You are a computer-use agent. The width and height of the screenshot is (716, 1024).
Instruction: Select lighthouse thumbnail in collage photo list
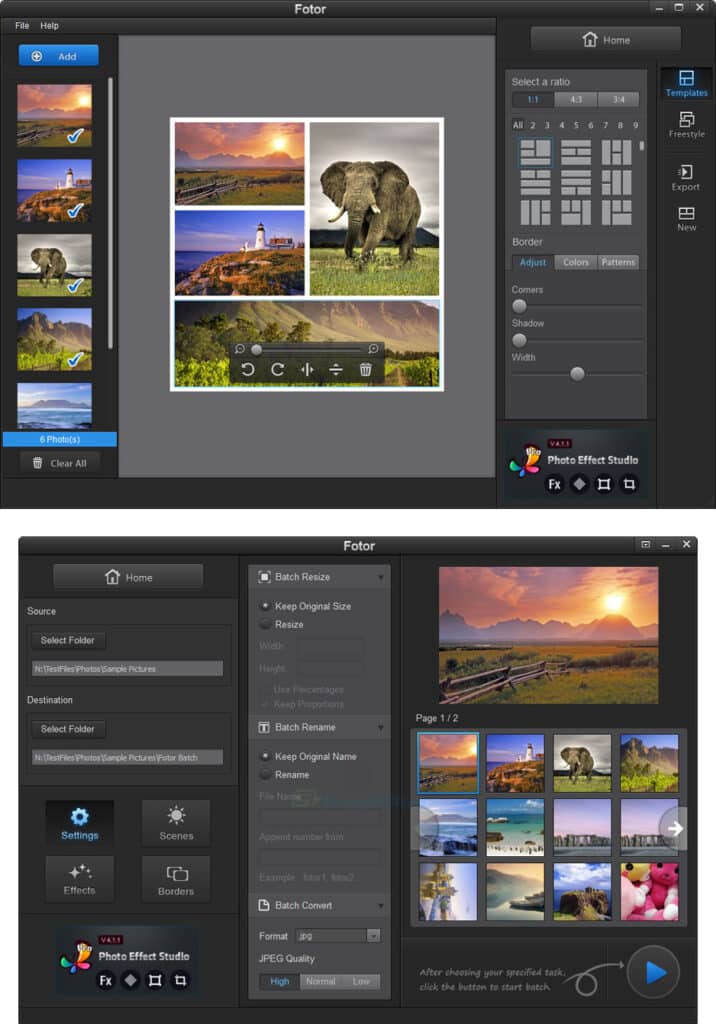click(54, 190)
